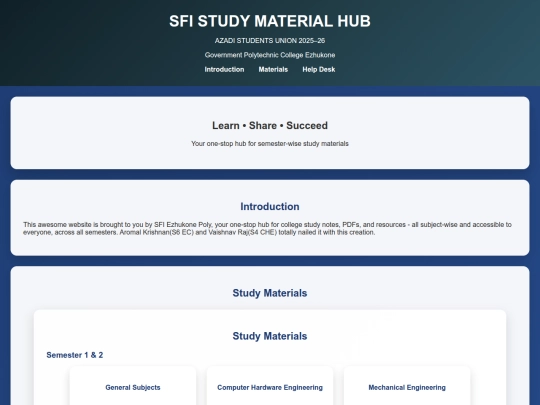The image size is (540, 405).
Task: Open the General Subjects card
Action: (133, 386)
